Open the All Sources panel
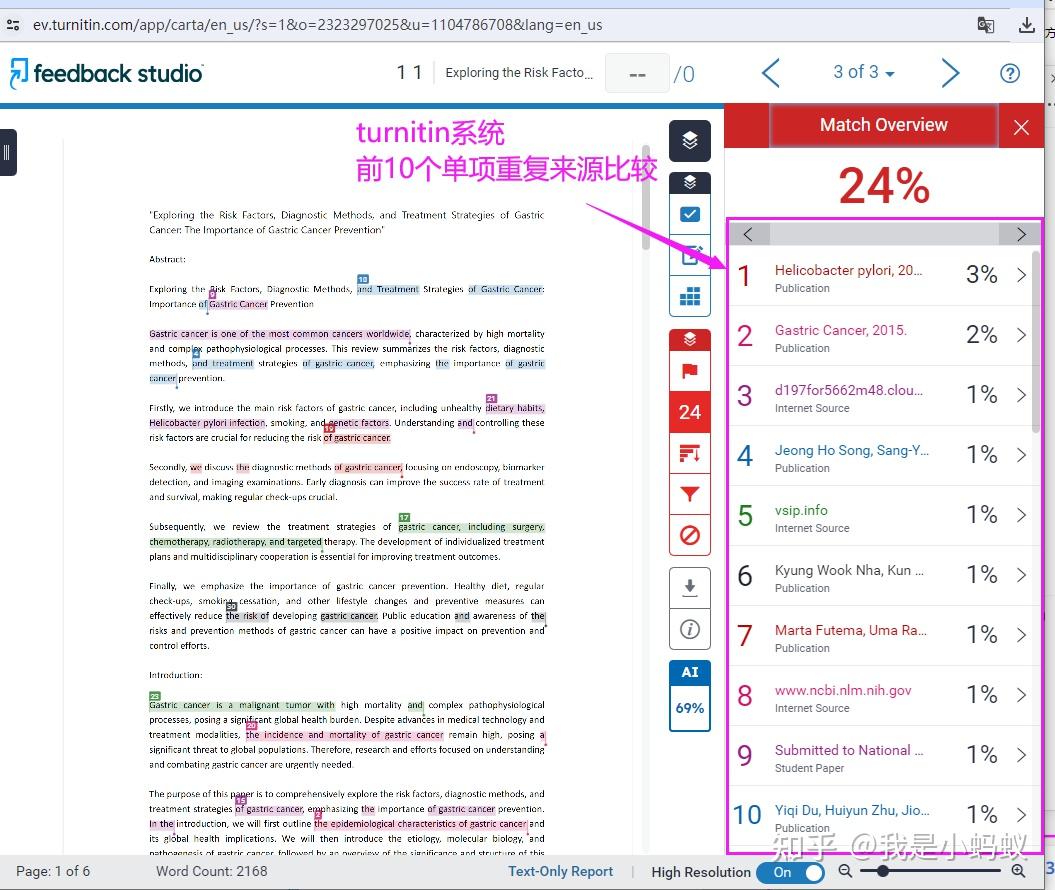Viewport: 1055px width, 890px height. coord(689,453)
